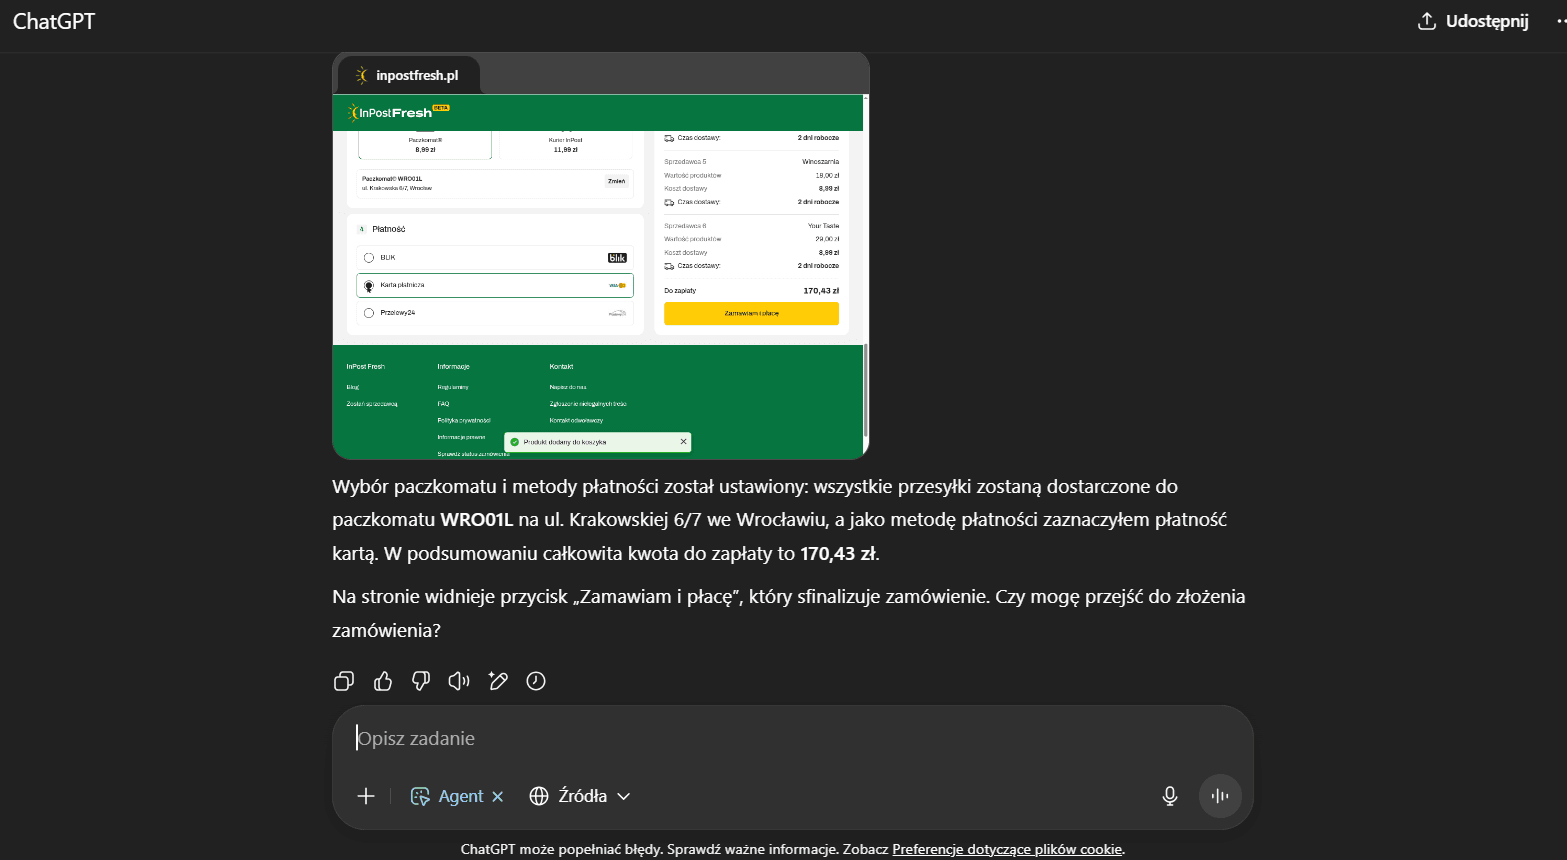Screen dimensions: 1567x860
Task: Click the Your Taste seller name in summary
Action: (x=824, y=226)
